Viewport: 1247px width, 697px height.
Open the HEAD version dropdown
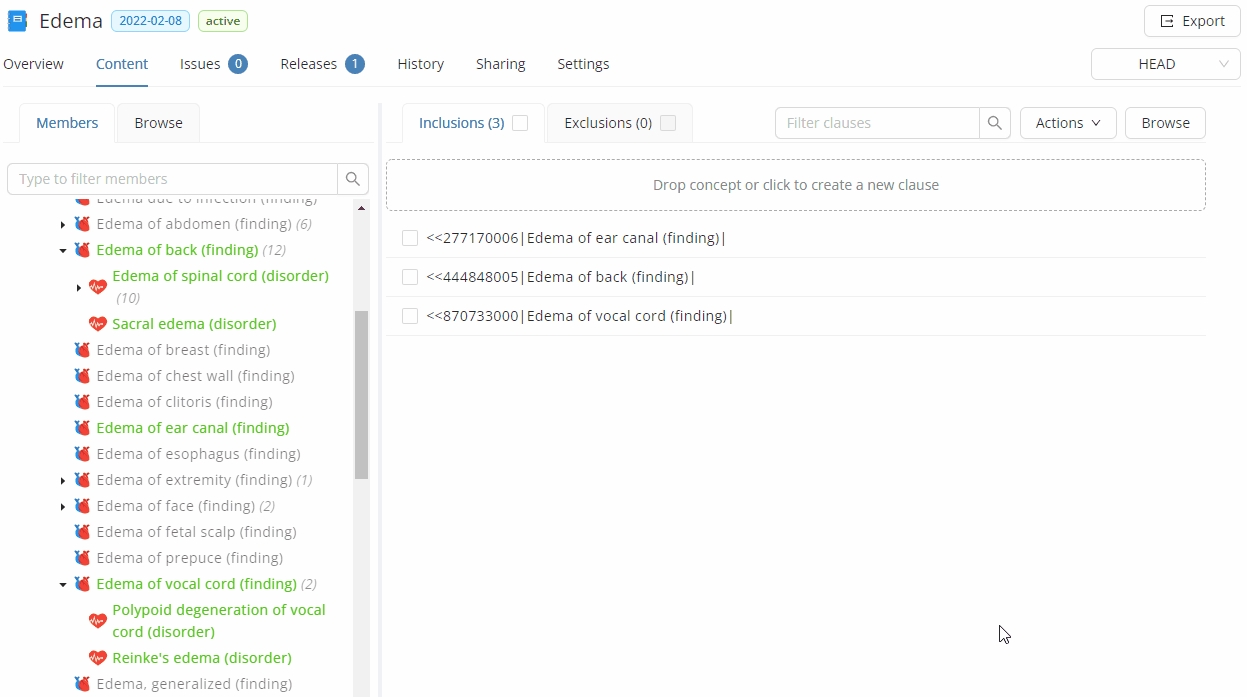point(1165,64)
